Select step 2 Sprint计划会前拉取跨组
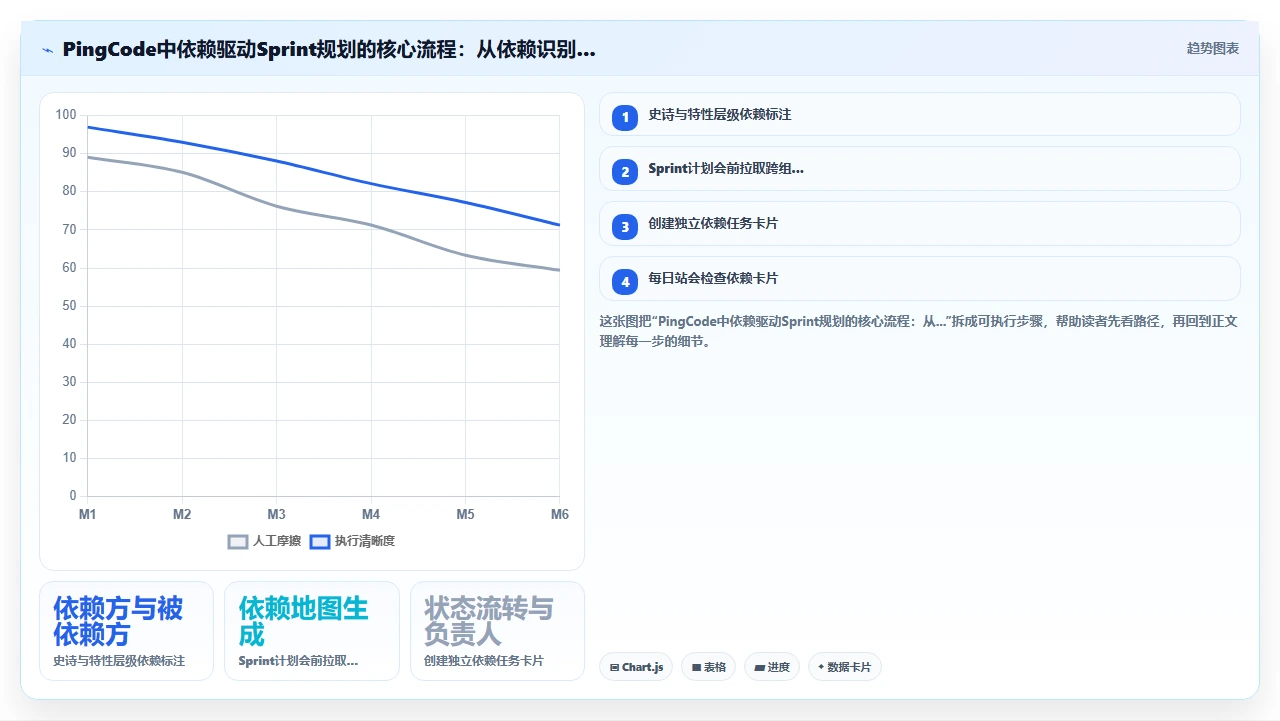1280x721 pixels. pyautogui.click(x=920, y=169)
